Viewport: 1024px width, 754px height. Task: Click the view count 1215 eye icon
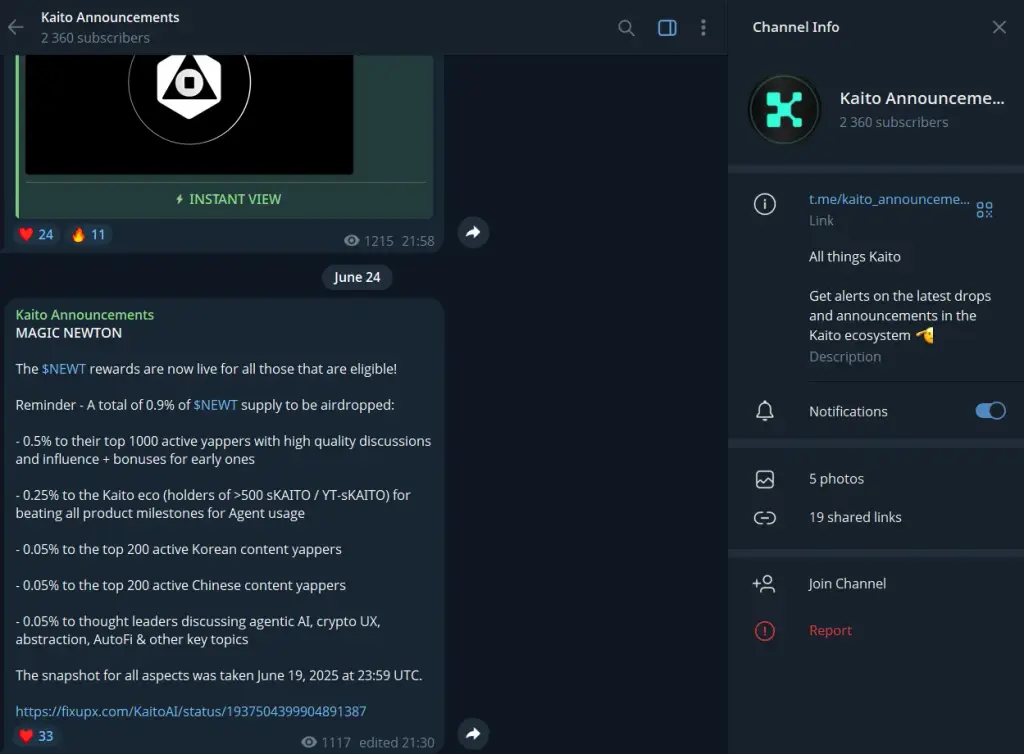[x=351, y=241]
